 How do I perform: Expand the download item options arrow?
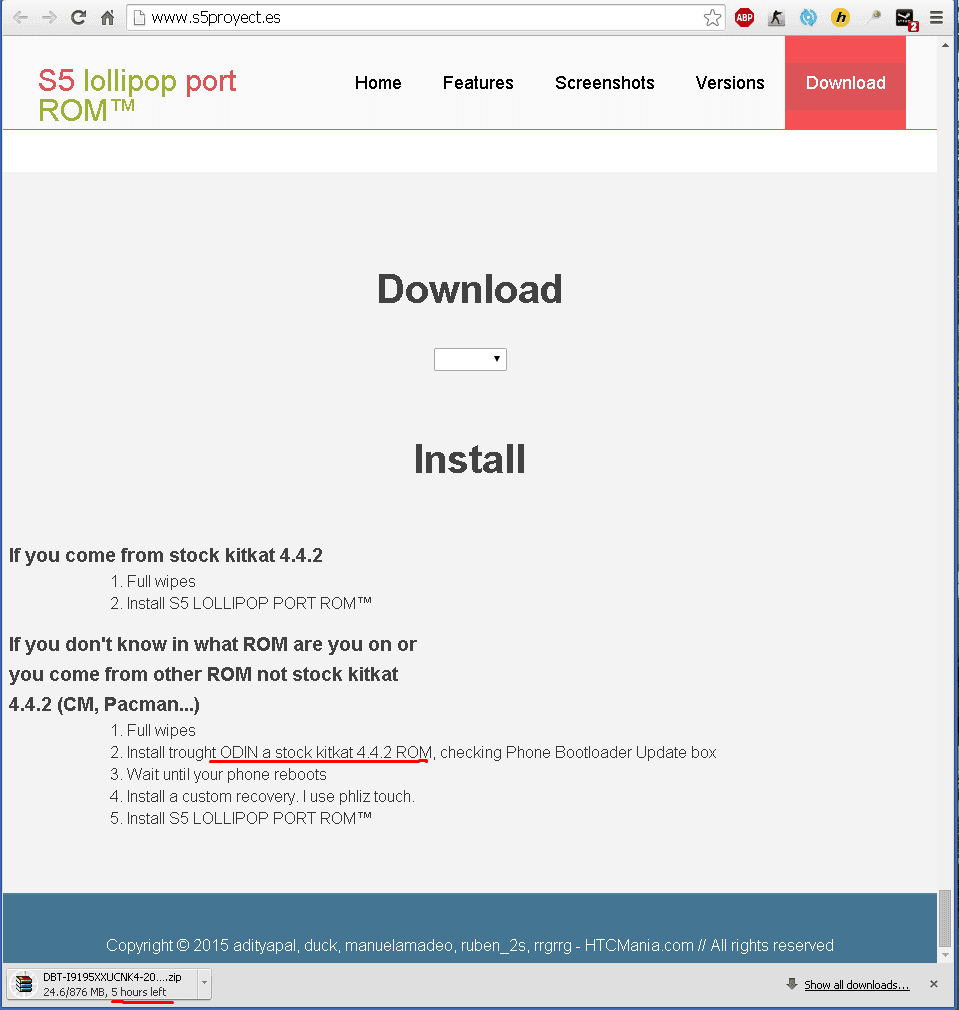coord(204,983)
